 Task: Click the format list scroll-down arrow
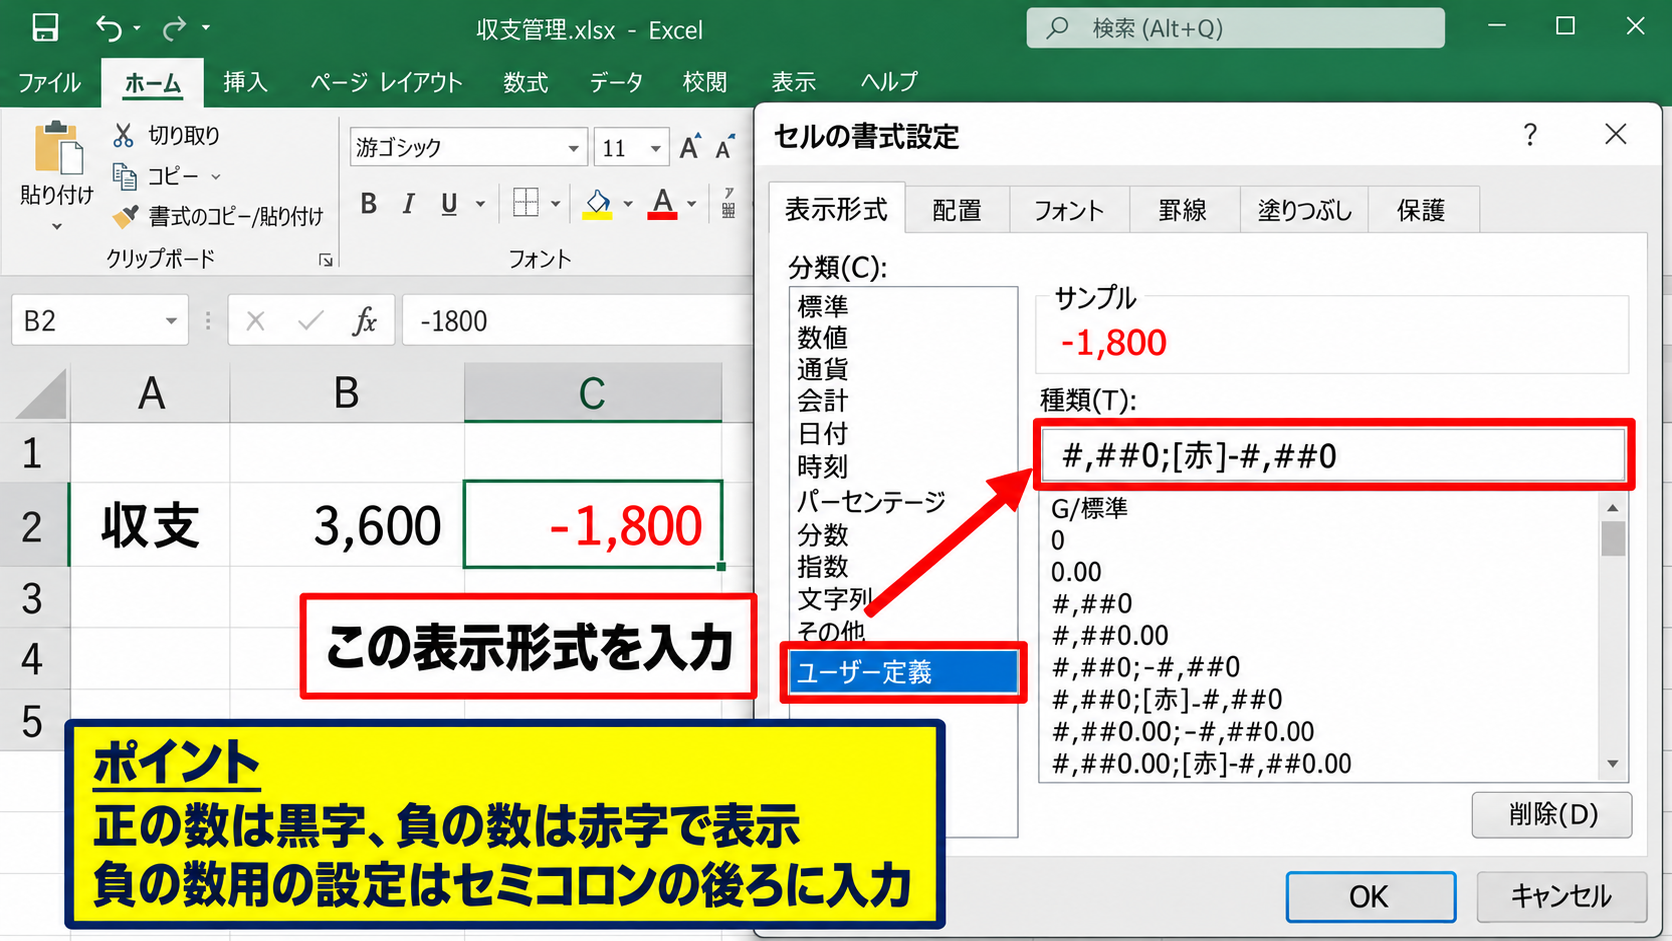[x=1612, y=765]
